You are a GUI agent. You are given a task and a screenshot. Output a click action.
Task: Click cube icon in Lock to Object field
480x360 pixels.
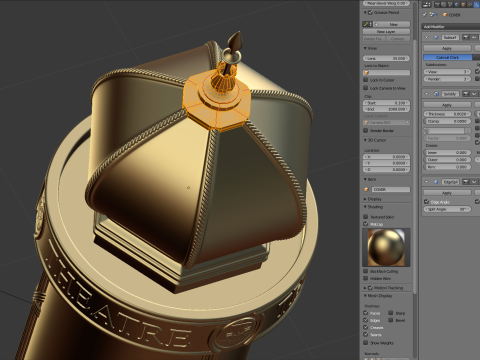pos(367,73)
